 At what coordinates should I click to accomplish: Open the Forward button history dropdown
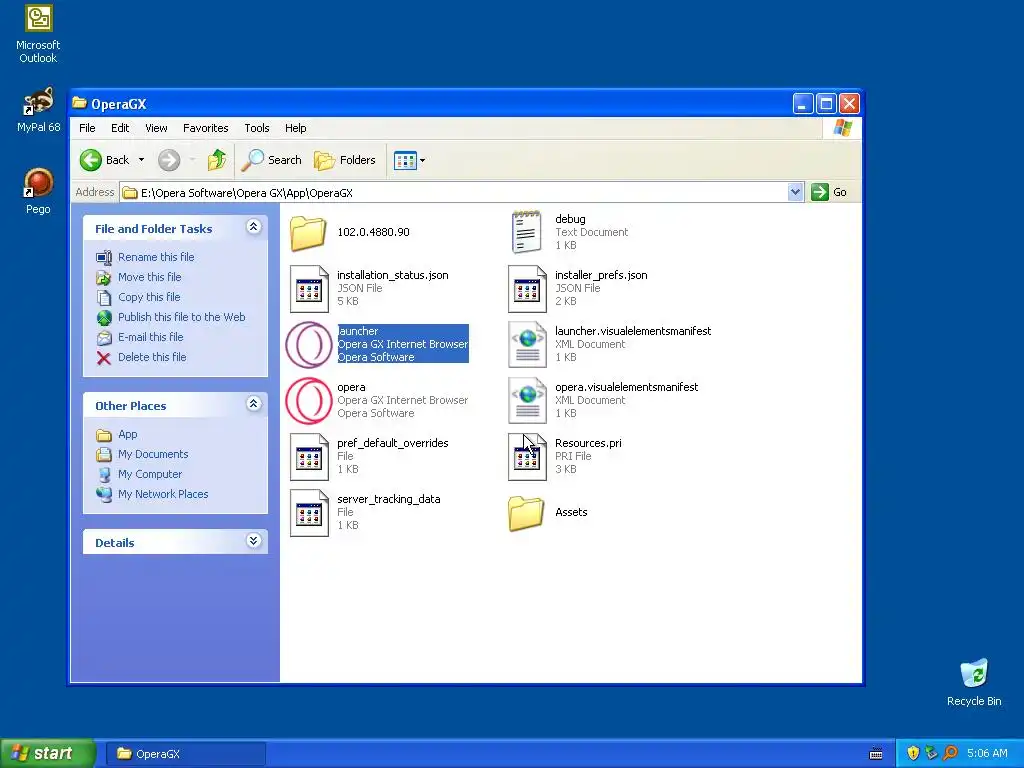pyautogui.click(x=192, y=160)
